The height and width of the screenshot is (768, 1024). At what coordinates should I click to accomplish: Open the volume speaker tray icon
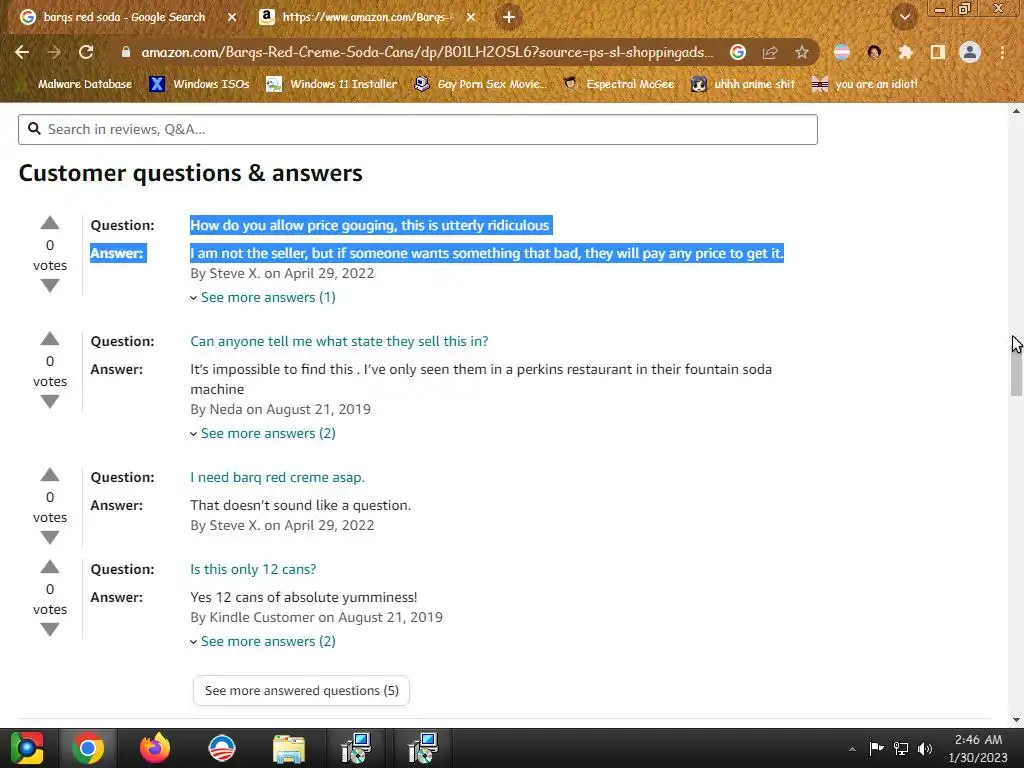tap(925, 748)
